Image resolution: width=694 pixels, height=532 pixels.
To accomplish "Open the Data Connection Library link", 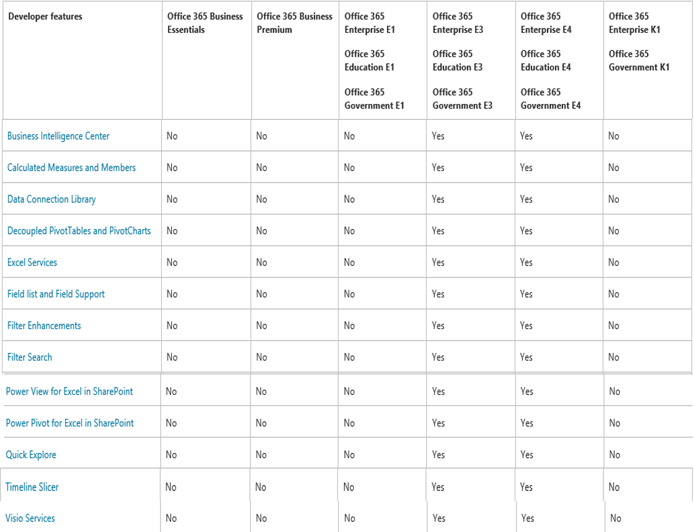I will [51, 199].
